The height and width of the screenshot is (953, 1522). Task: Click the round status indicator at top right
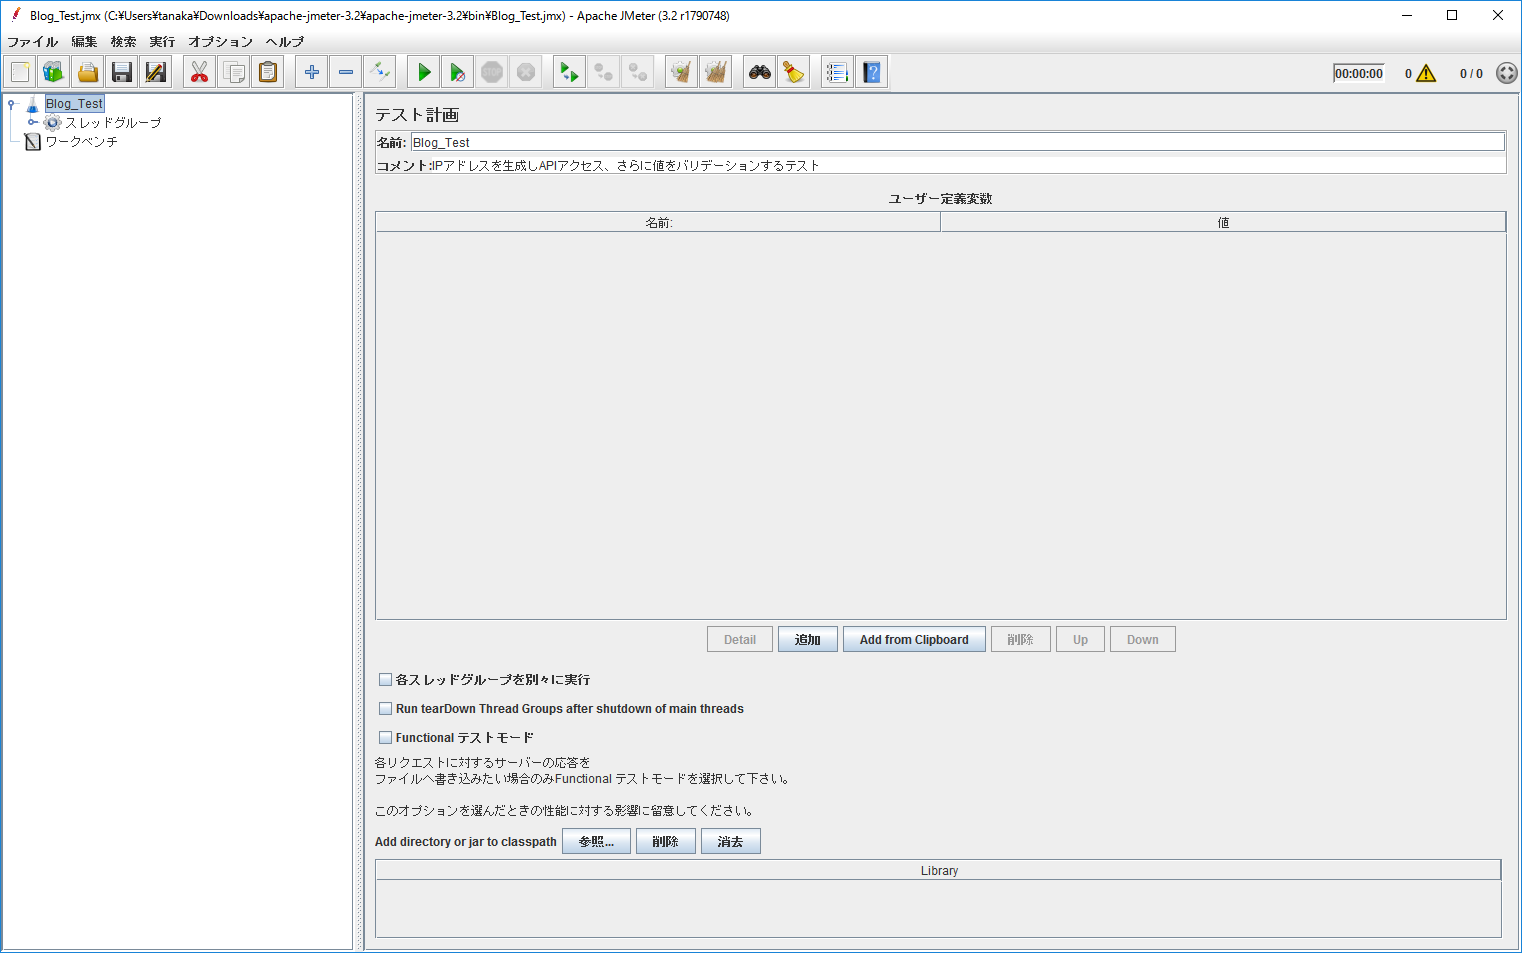(x=1507, y=73)
